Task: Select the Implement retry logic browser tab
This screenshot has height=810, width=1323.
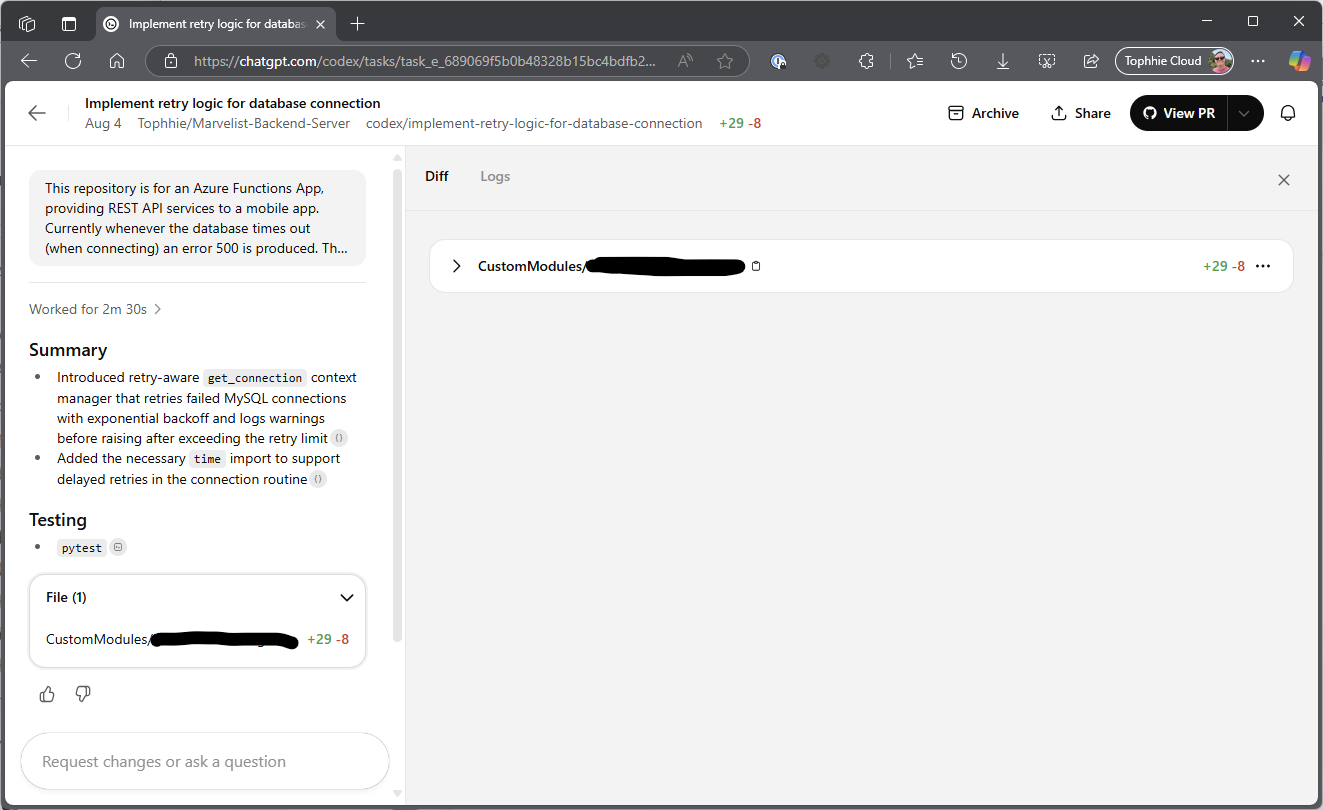Action: click(216, 23)
